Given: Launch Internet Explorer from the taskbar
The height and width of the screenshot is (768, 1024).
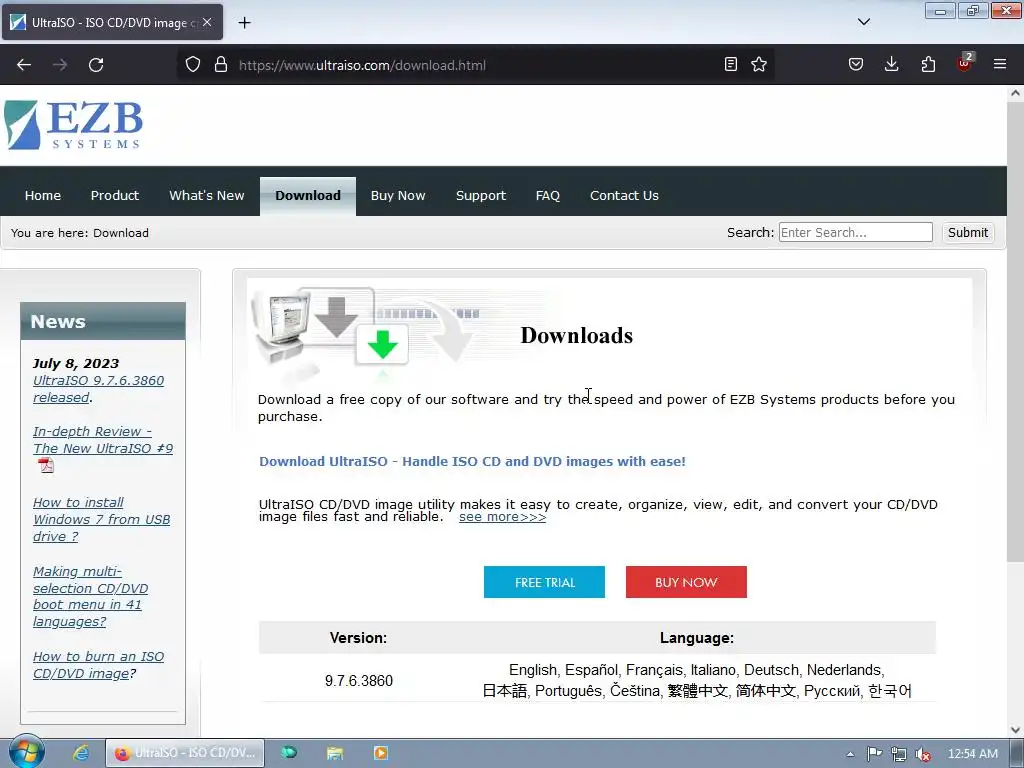Looking at the screenshot, I should coord(80,753).
